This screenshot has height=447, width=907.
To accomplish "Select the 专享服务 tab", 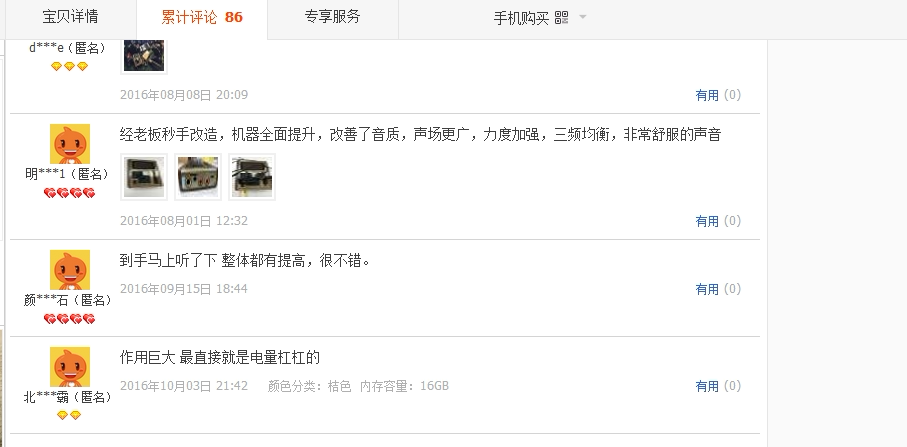I will tap(333, 17).
